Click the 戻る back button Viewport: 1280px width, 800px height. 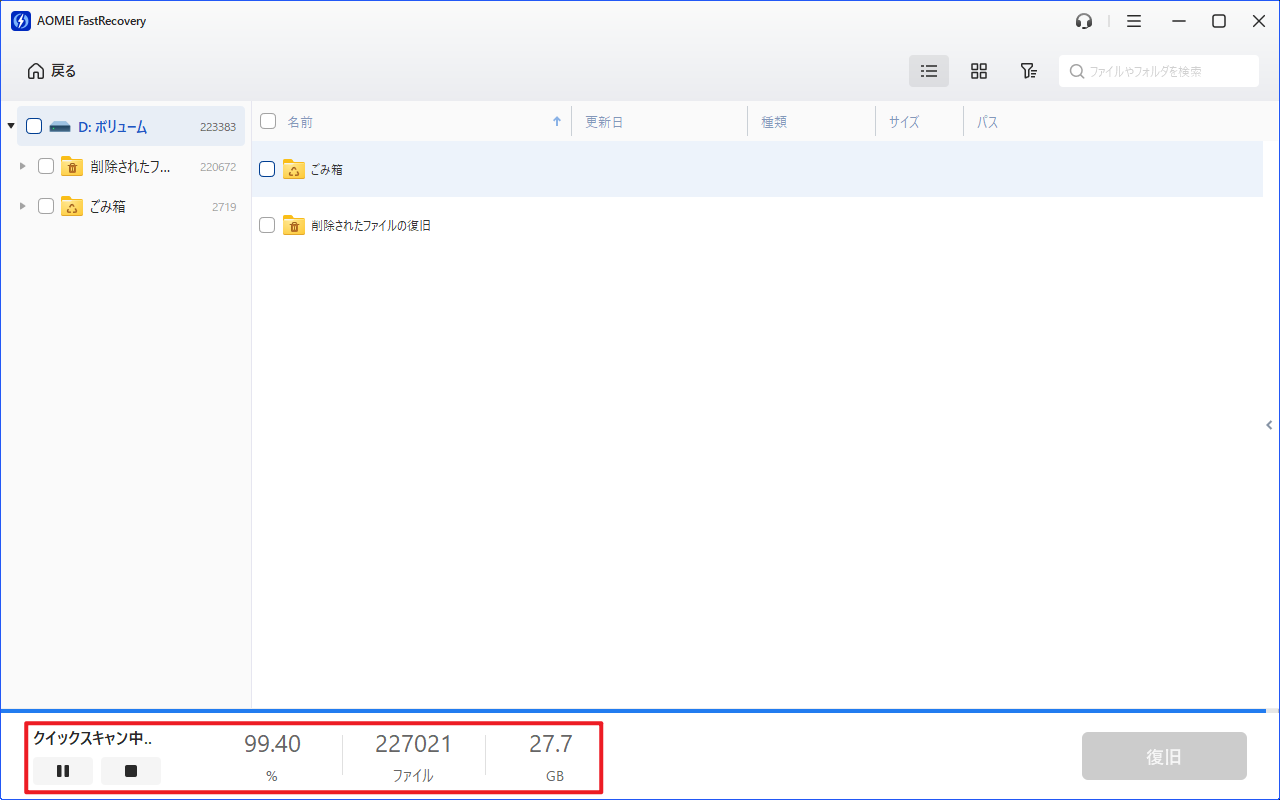pyautogui.click(x=52, y=71)
